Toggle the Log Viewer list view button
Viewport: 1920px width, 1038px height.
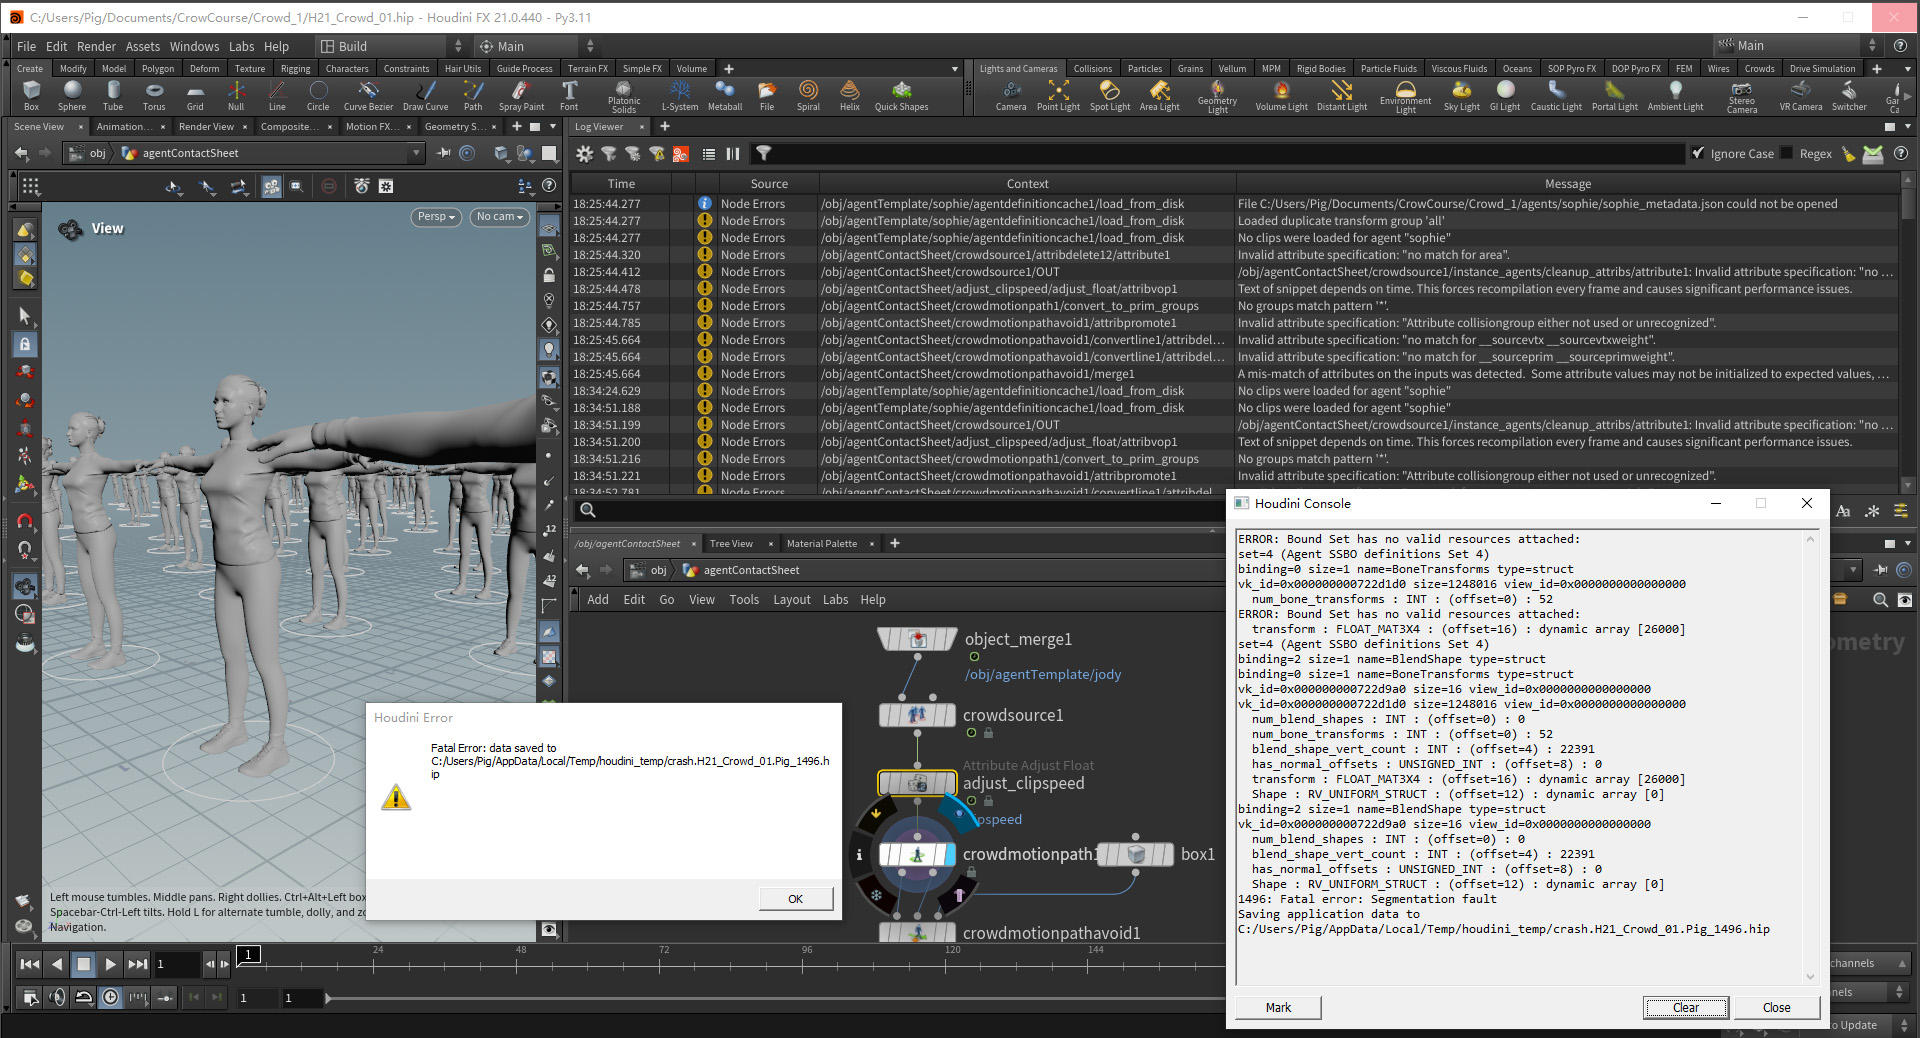tap(709, 154)
